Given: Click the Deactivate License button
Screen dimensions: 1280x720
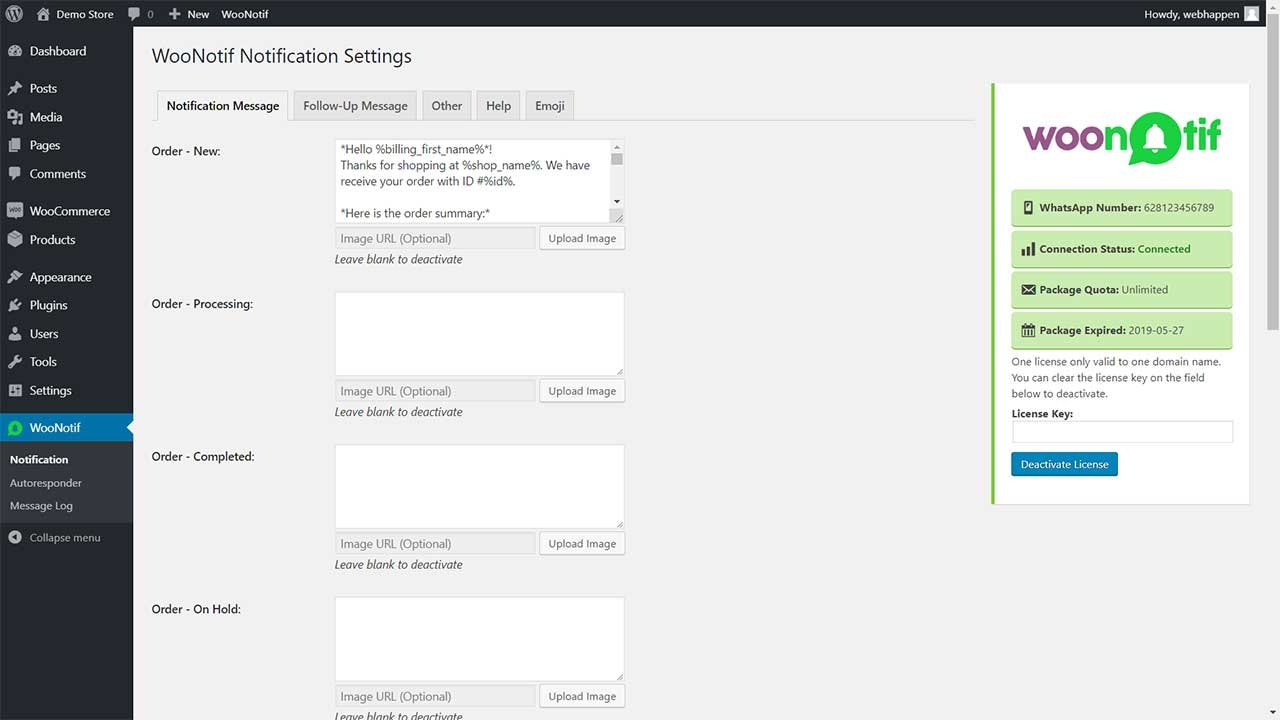Looking at the screenshot, I should click(1064, 464).
